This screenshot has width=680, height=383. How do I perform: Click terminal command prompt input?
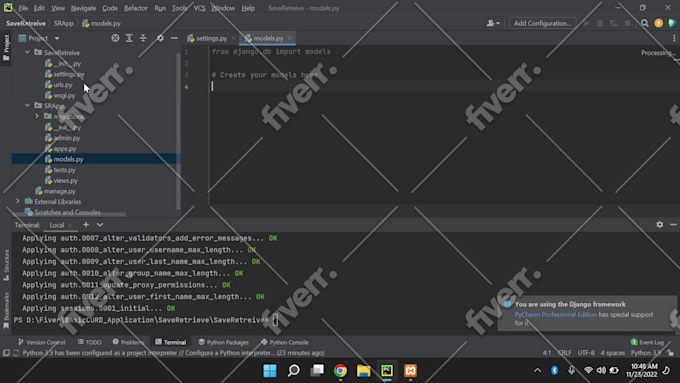[275, 320]
